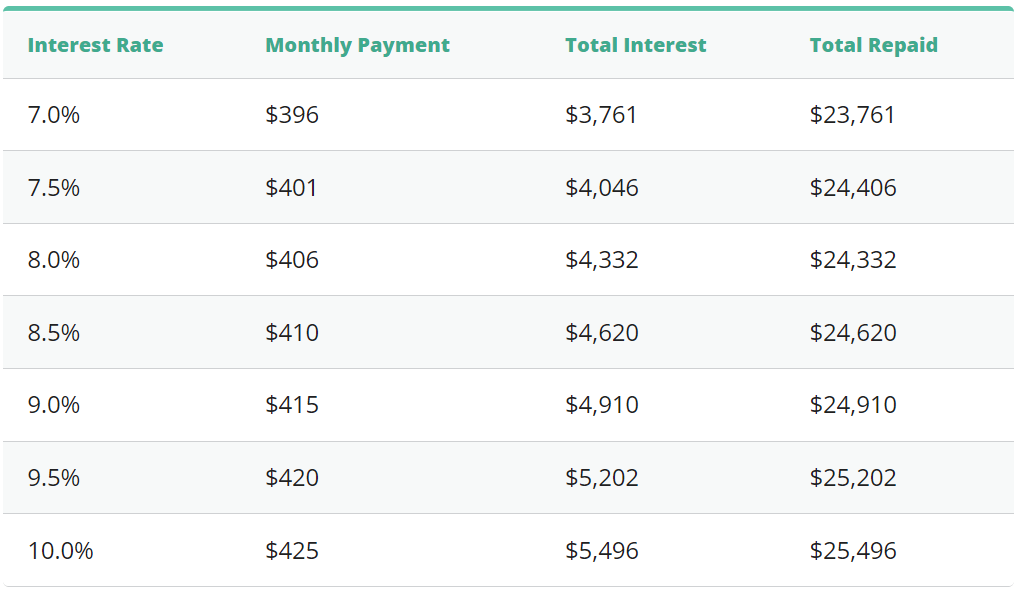Click the $24,910 total repaid value
The width and height of the screenshot is (1018, 592).
[x=852, y=405]
